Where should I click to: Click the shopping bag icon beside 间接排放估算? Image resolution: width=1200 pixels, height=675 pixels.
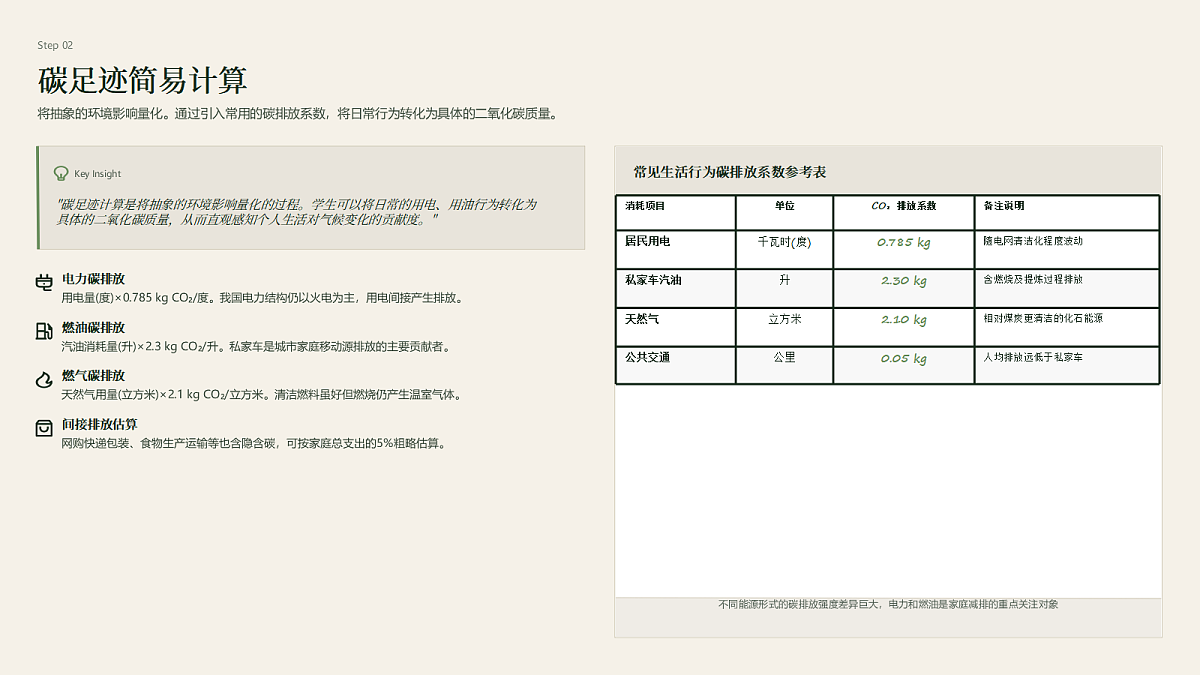pyautogui.click(x=44, y=428)
